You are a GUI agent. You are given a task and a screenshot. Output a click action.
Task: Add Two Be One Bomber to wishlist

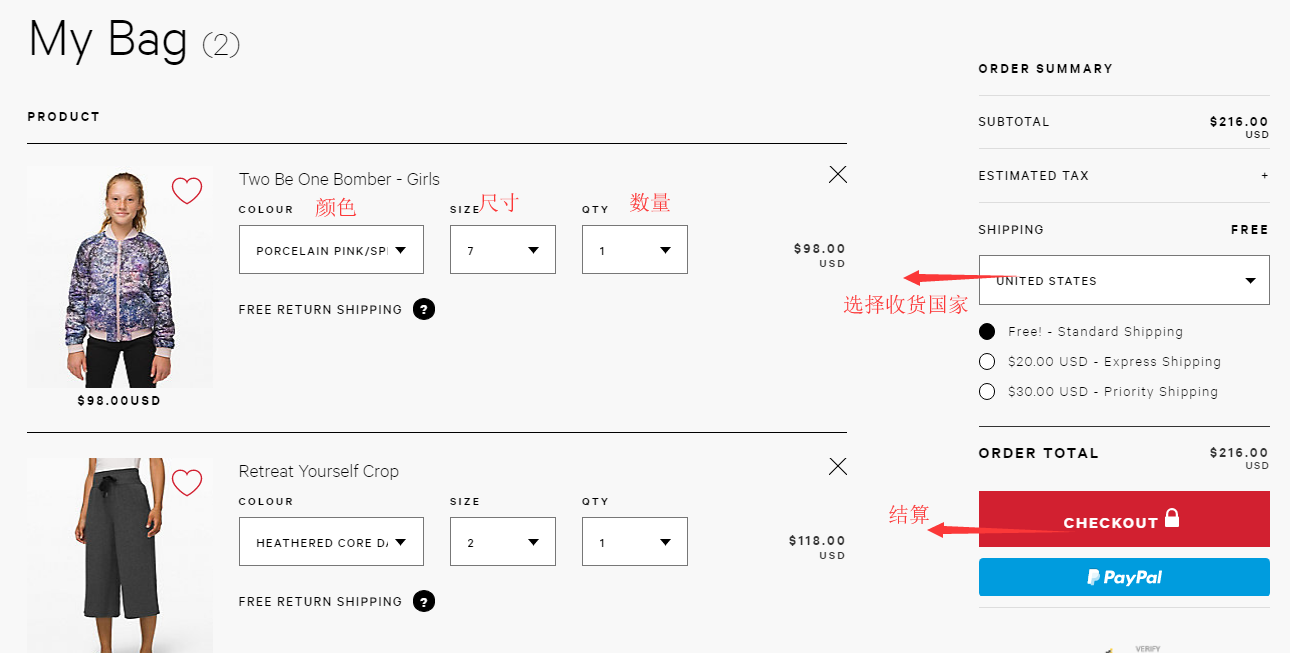point(187,190)
